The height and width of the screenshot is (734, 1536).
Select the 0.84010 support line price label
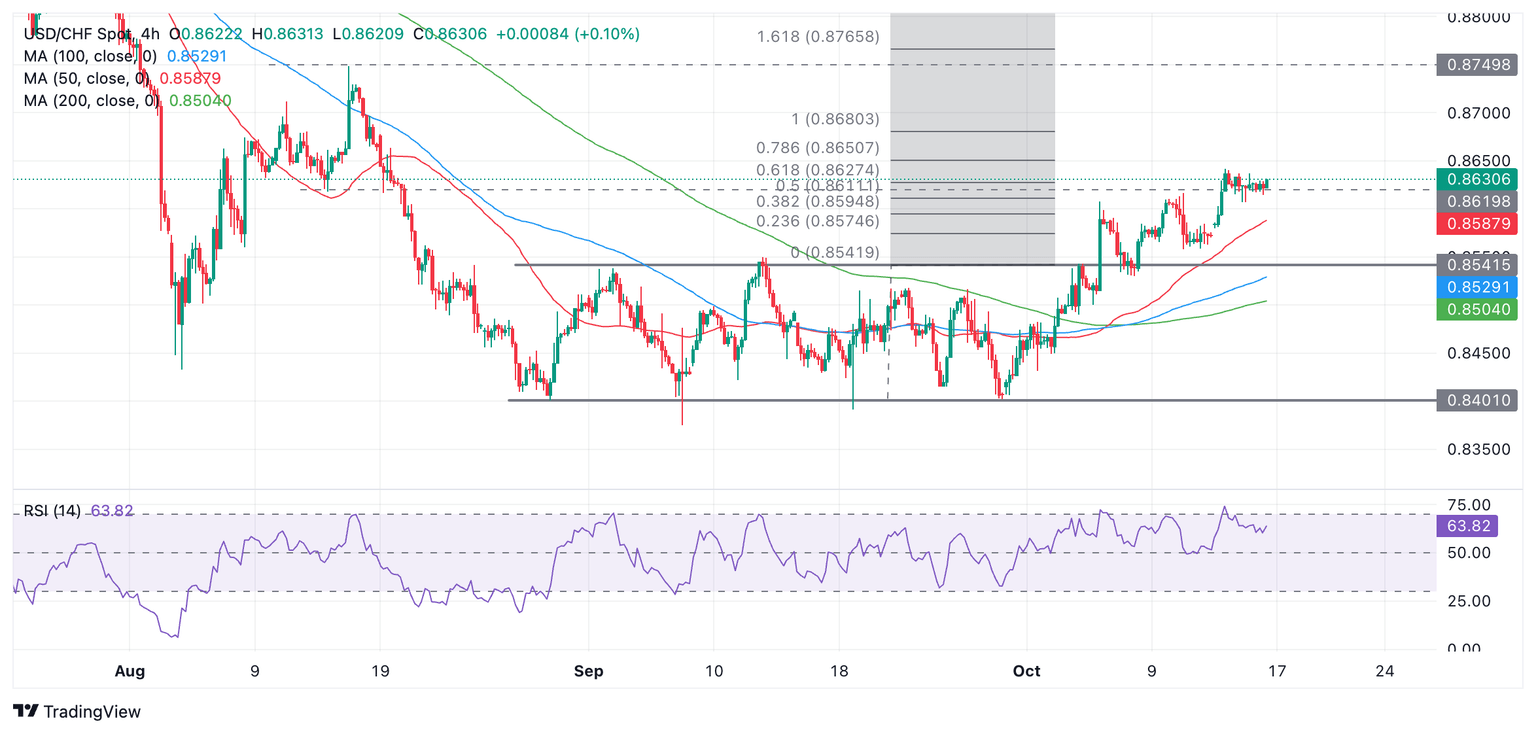pos(1477,401)
